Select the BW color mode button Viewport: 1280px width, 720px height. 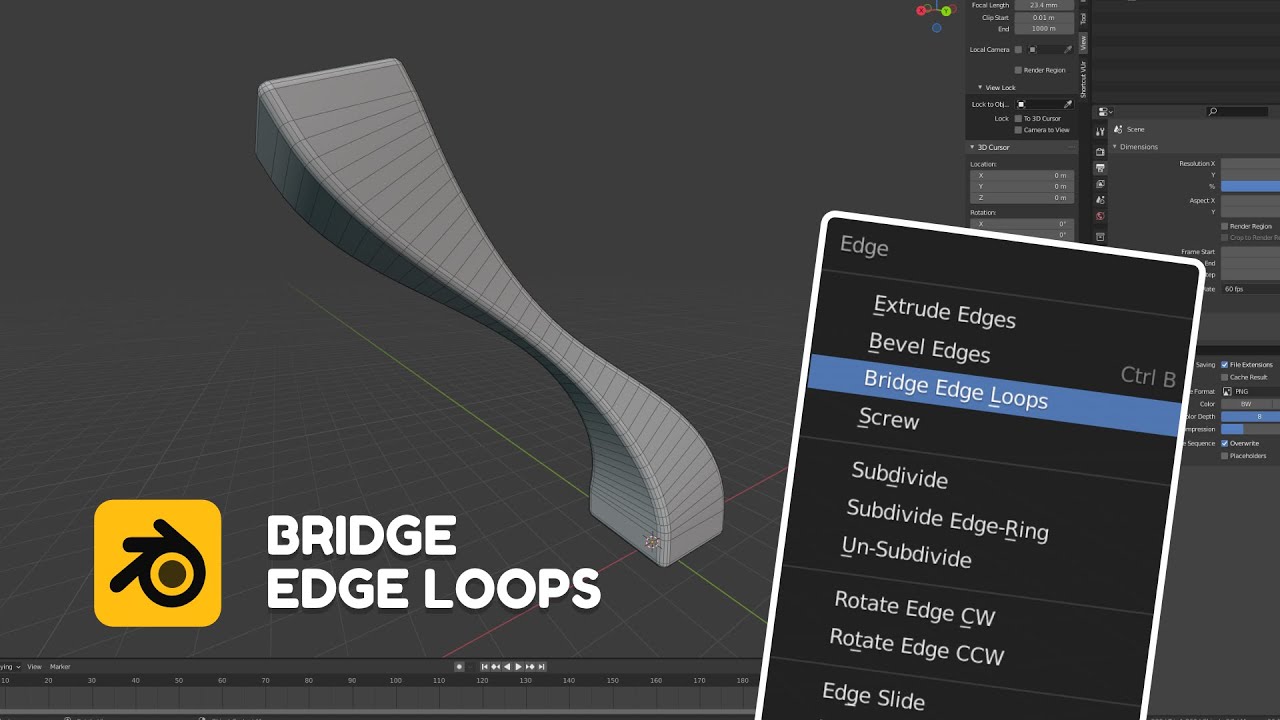point(1246,404)
